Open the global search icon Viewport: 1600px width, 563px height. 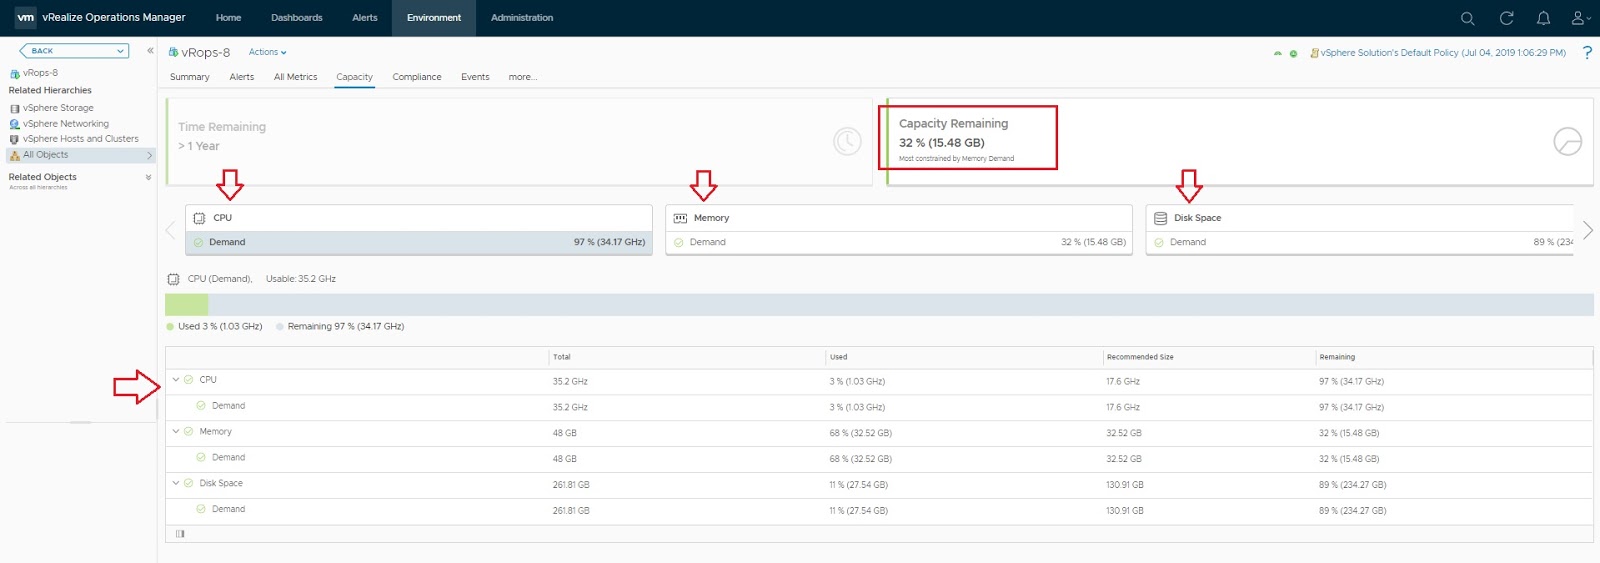point(1467,18)
